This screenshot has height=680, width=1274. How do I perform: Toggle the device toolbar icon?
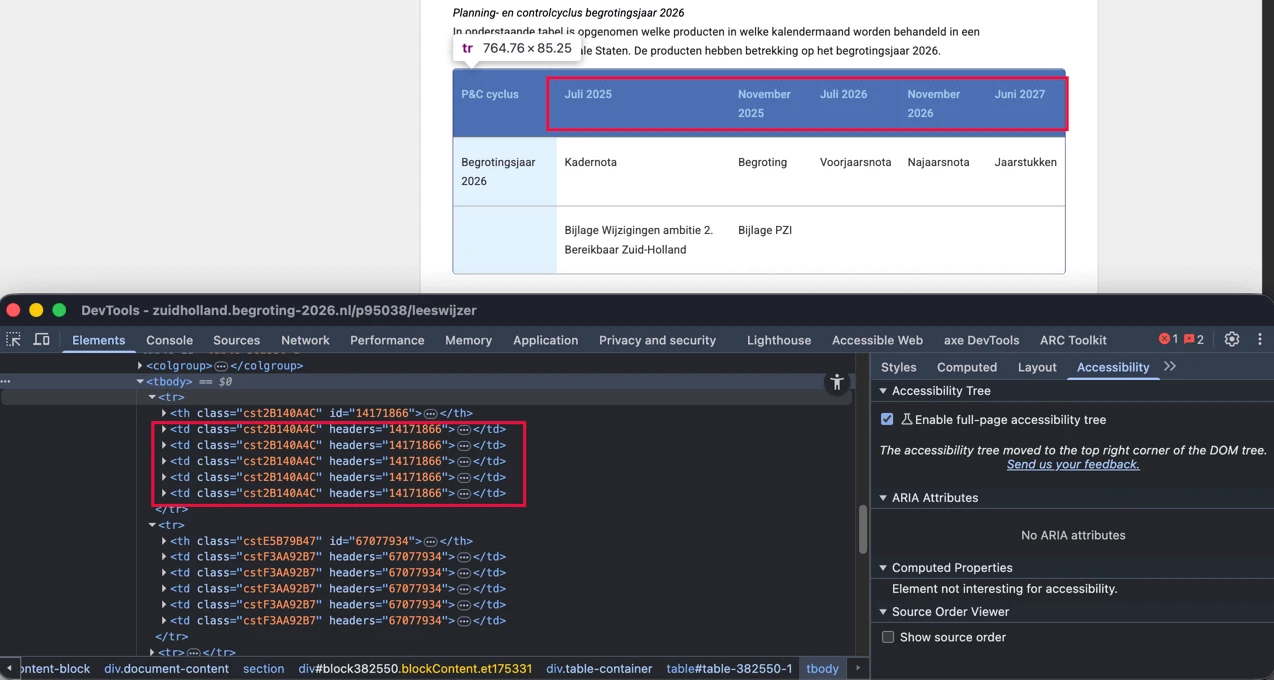point(42,340)
